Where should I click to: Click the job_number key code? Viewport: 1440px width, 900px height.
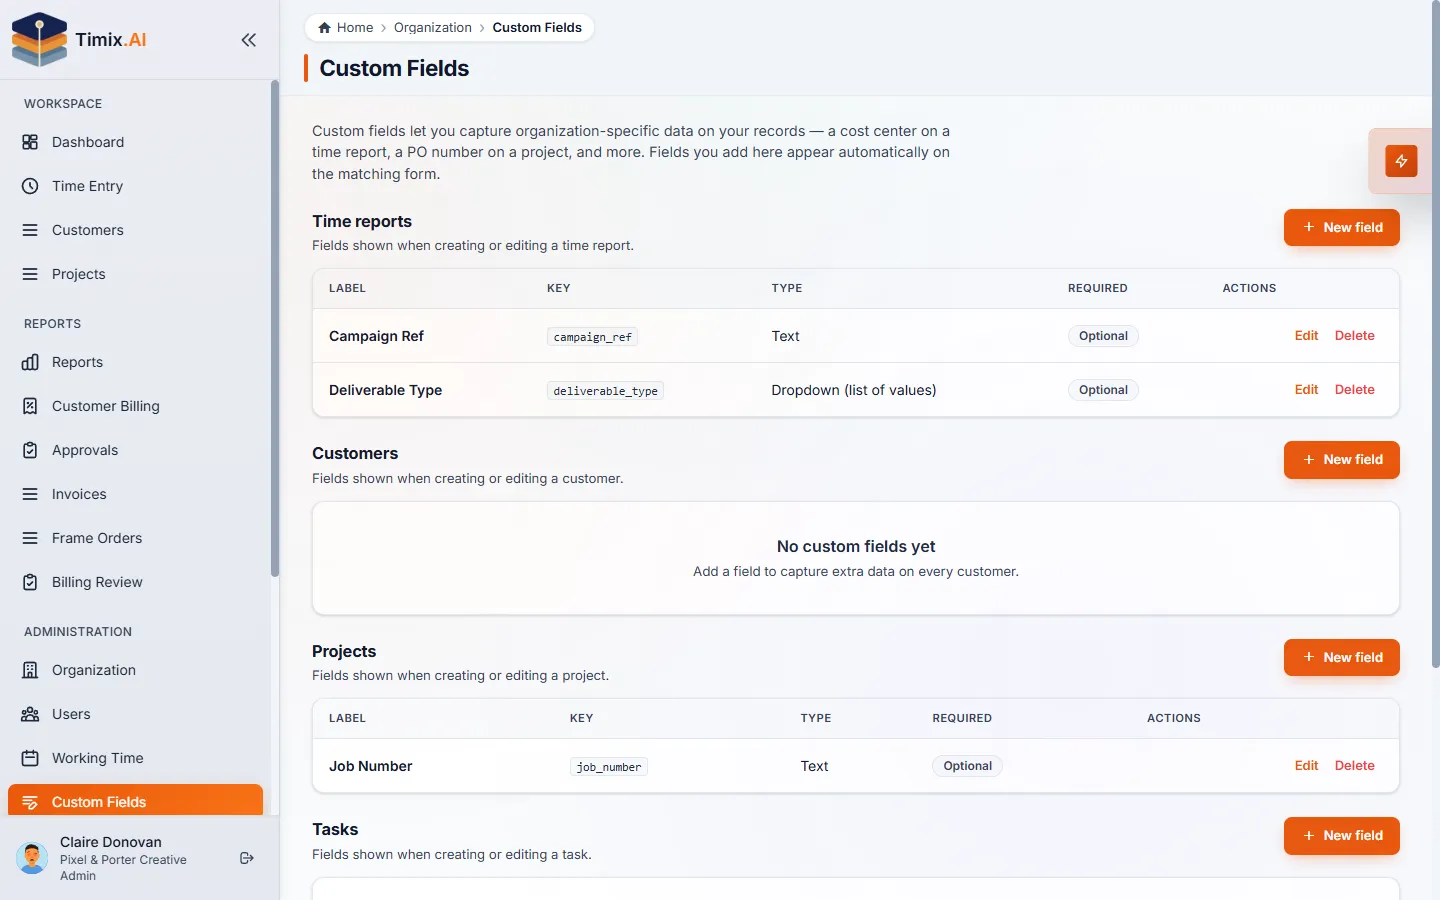pos(609,767)
